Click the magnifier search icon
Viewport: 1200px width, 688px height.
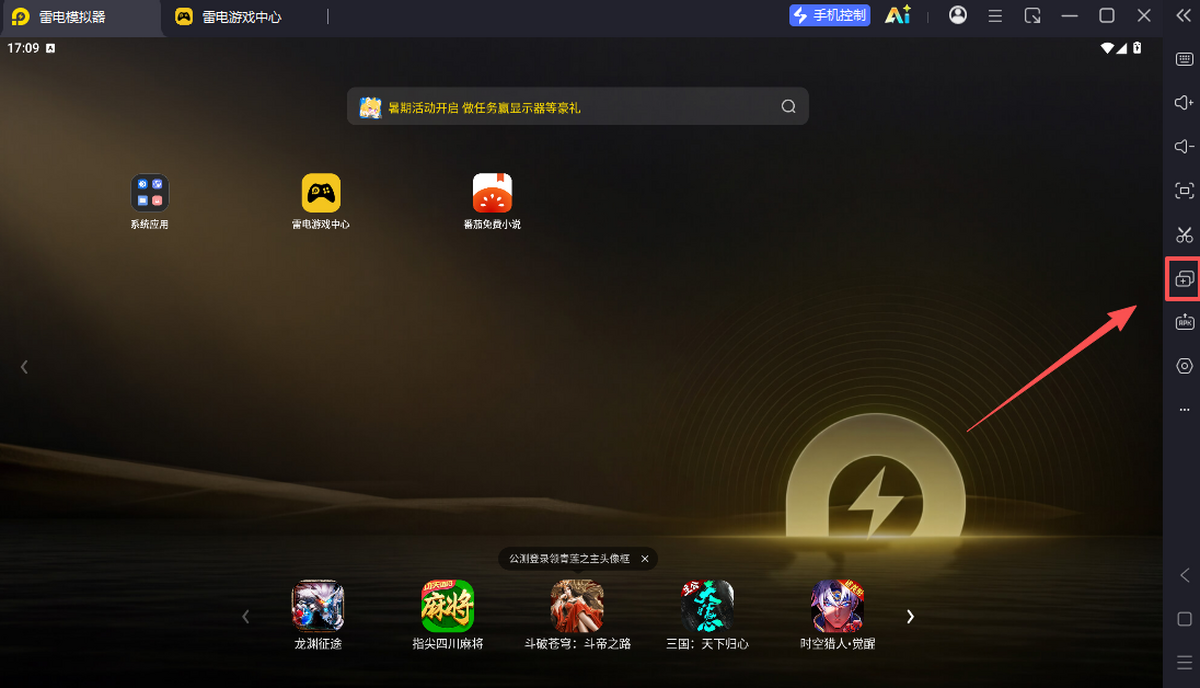tap(788, 107)
